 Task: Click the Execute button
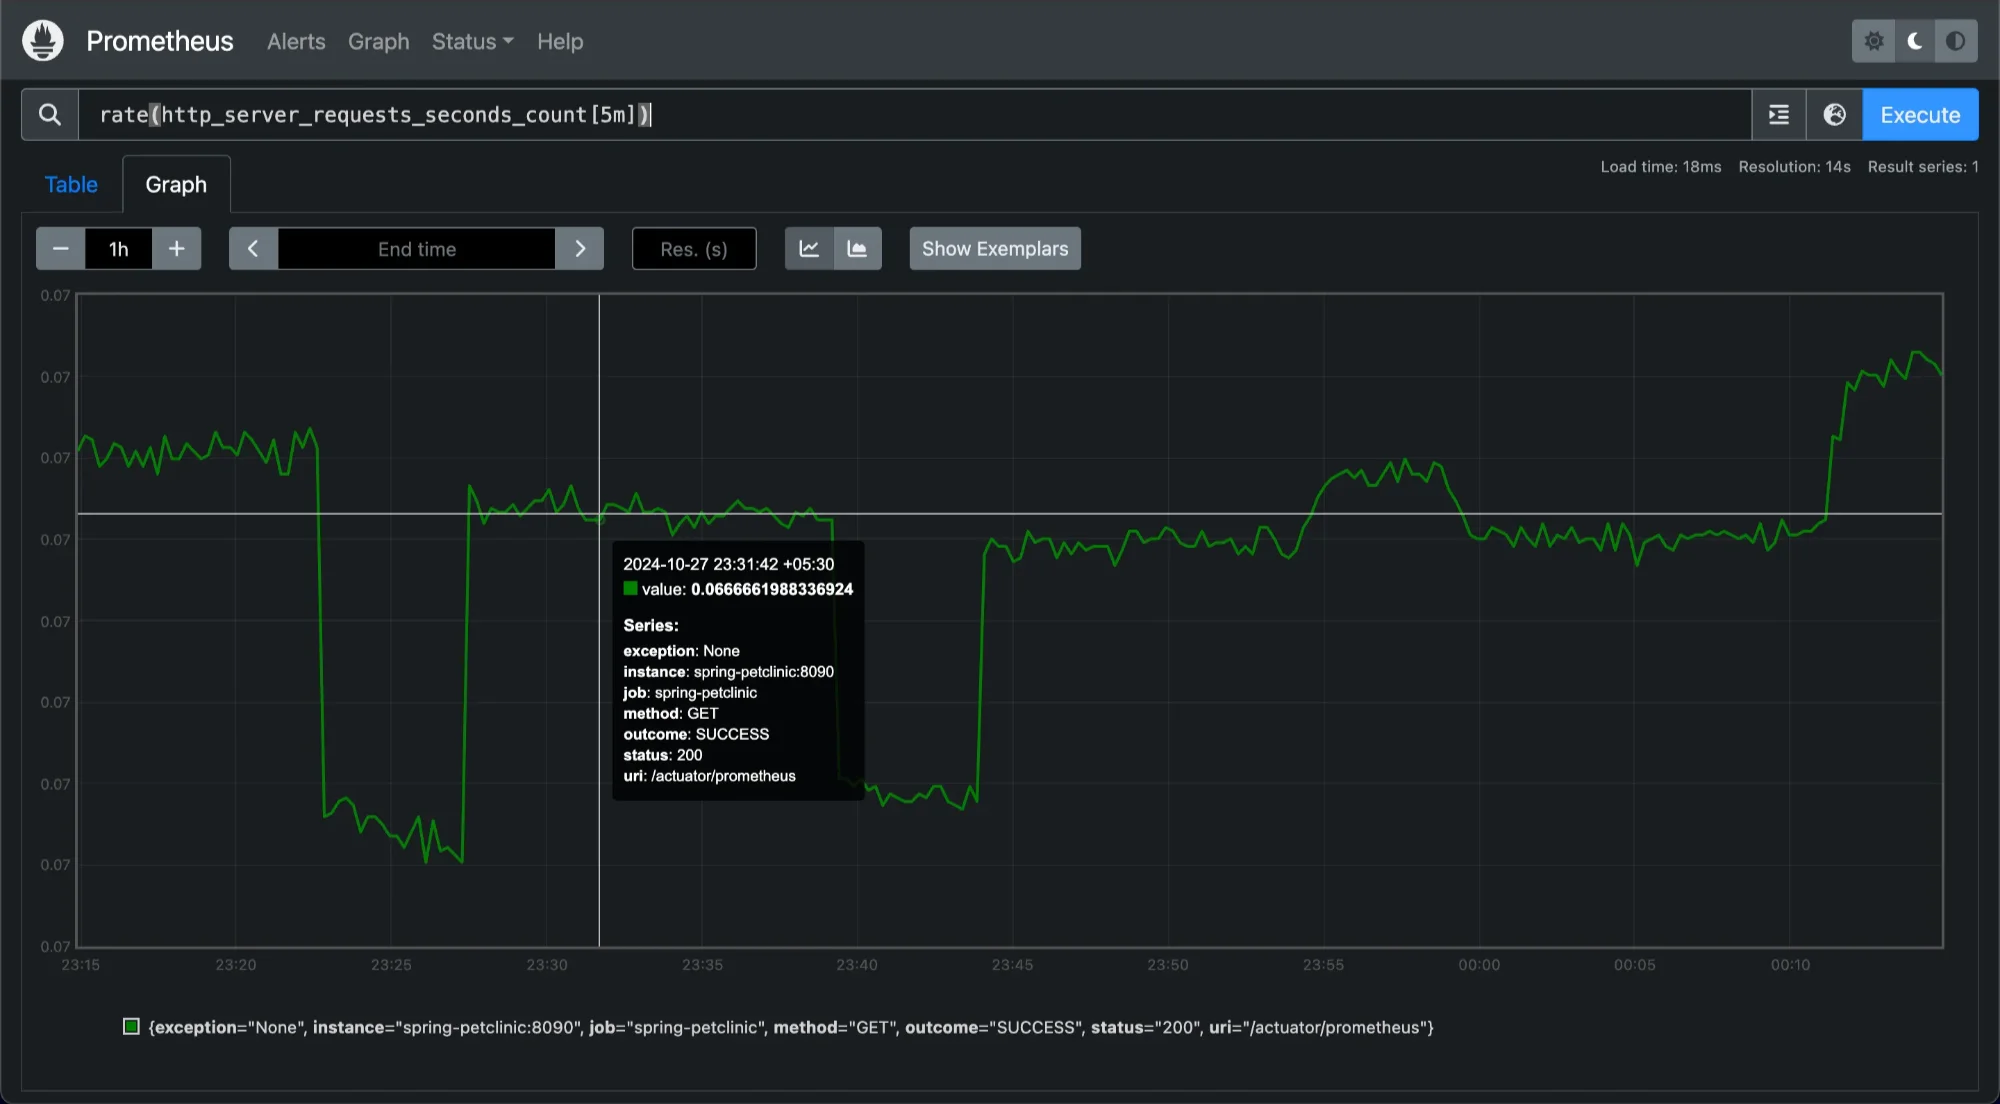[x=1920, y=115]
